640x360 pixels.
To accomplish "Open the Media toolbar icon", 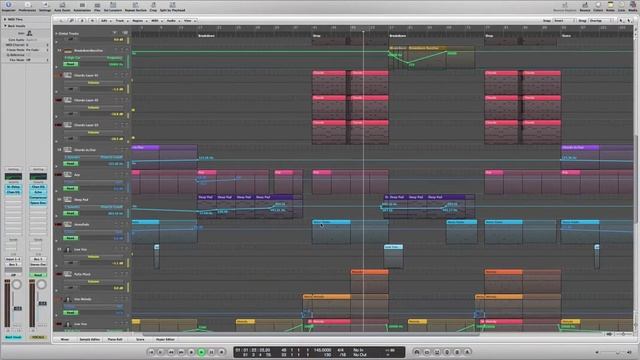I will [632, 6].
